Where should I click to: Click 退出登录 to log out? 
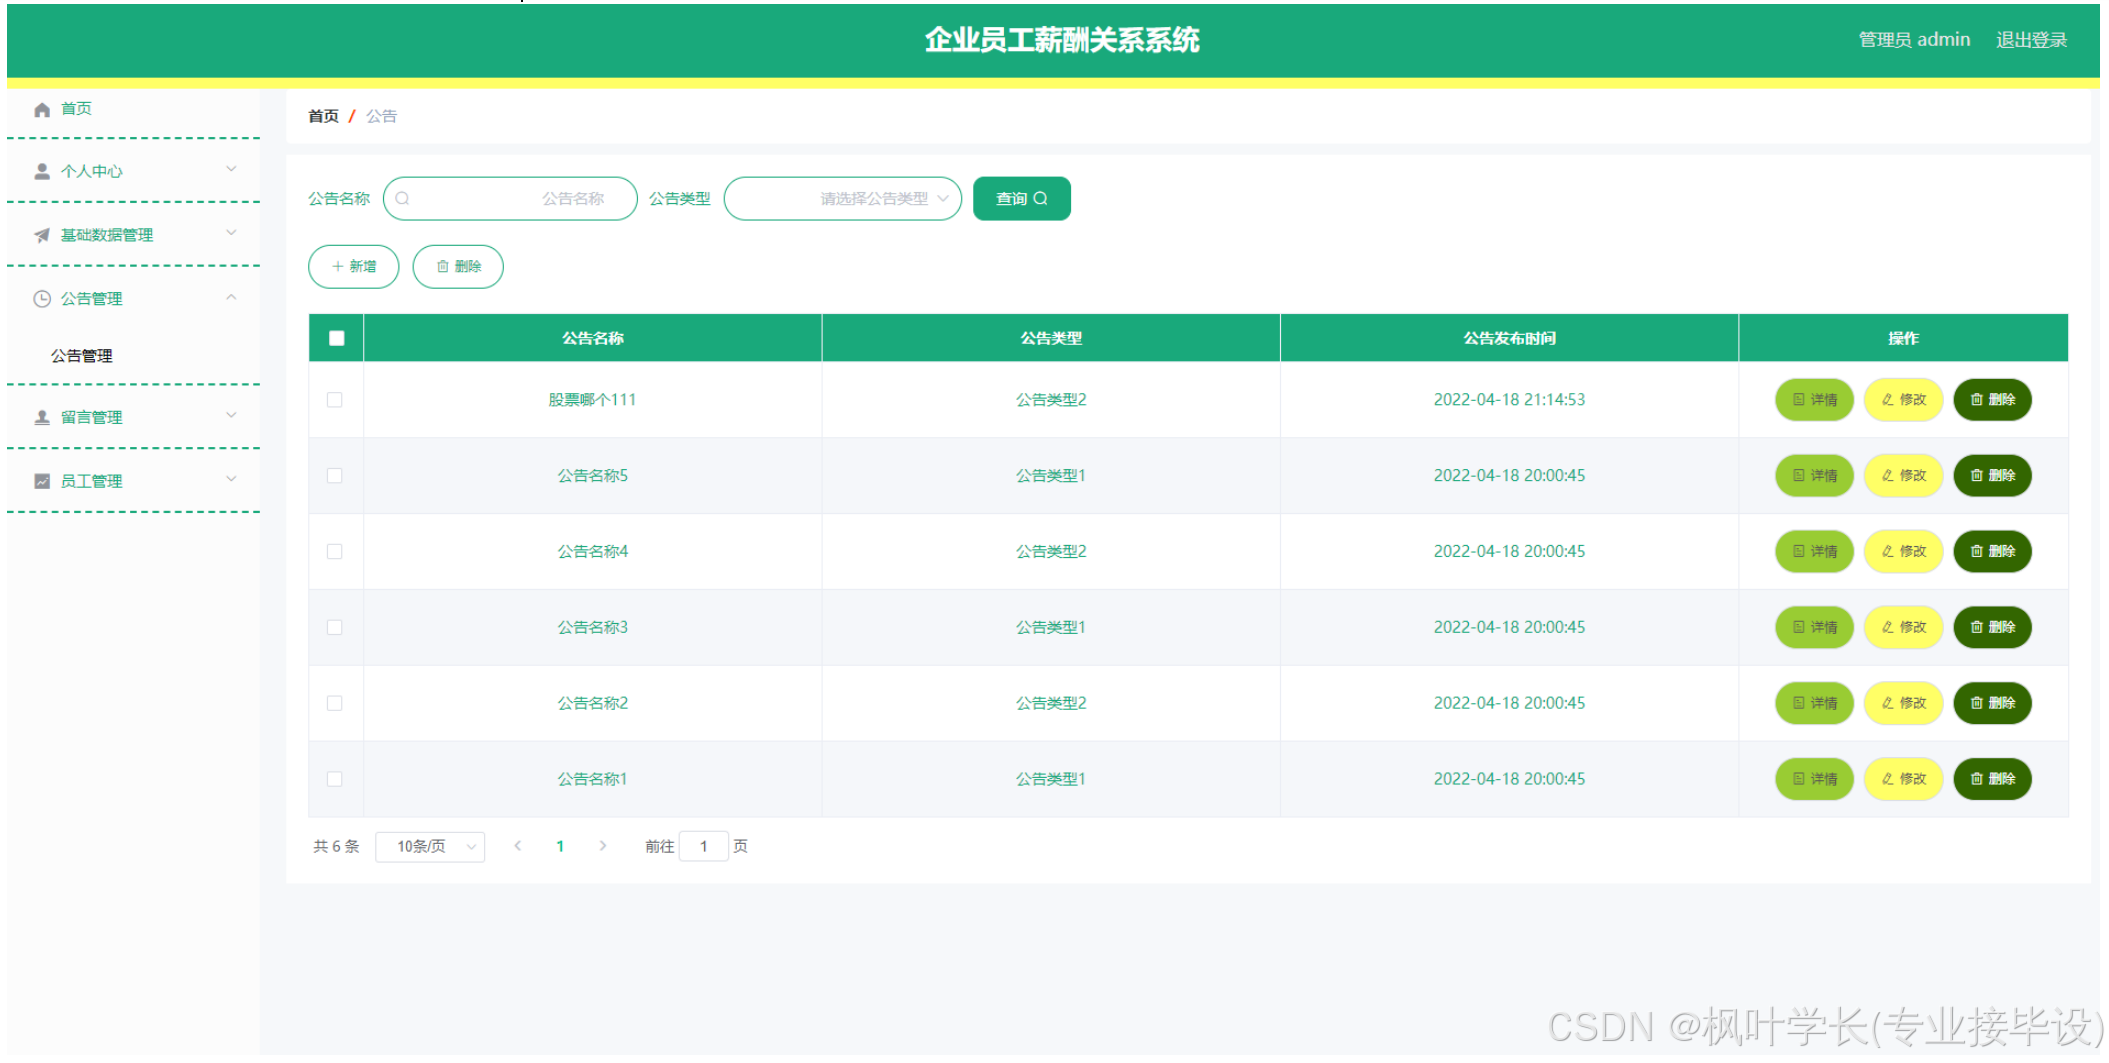(2031, 40)
